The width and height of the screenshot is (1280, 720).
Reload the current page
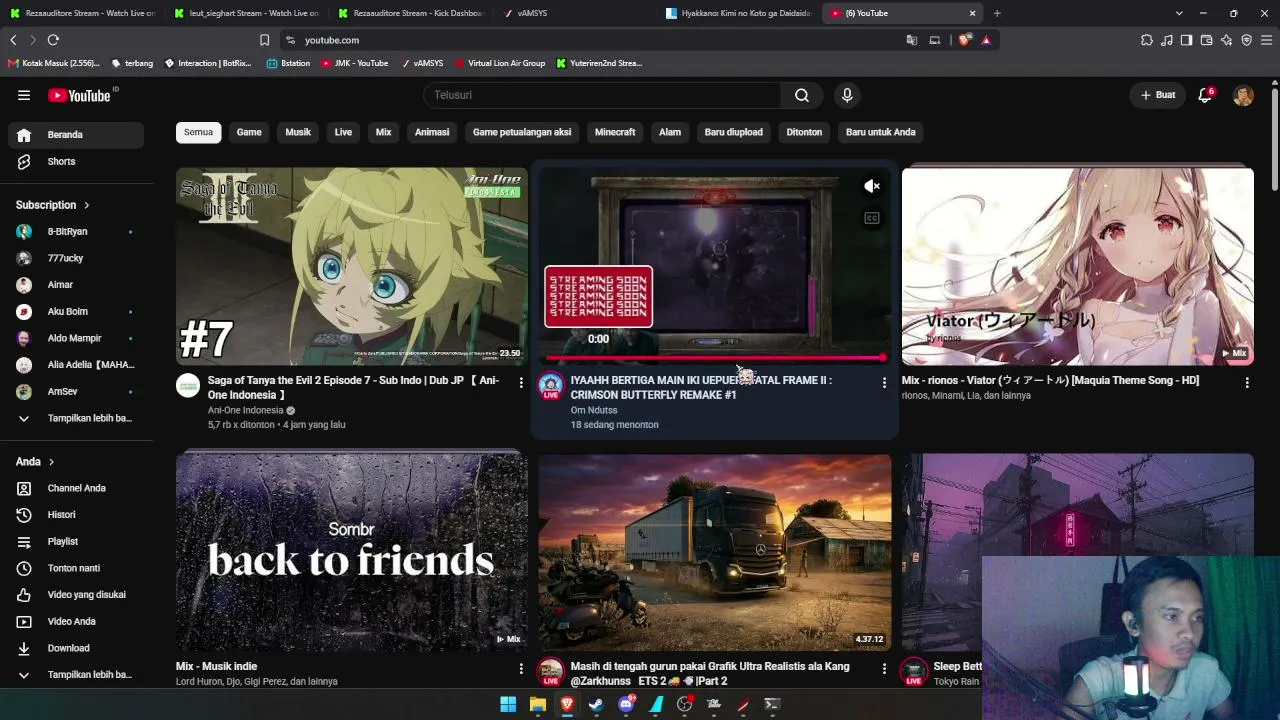pos(53,40)
